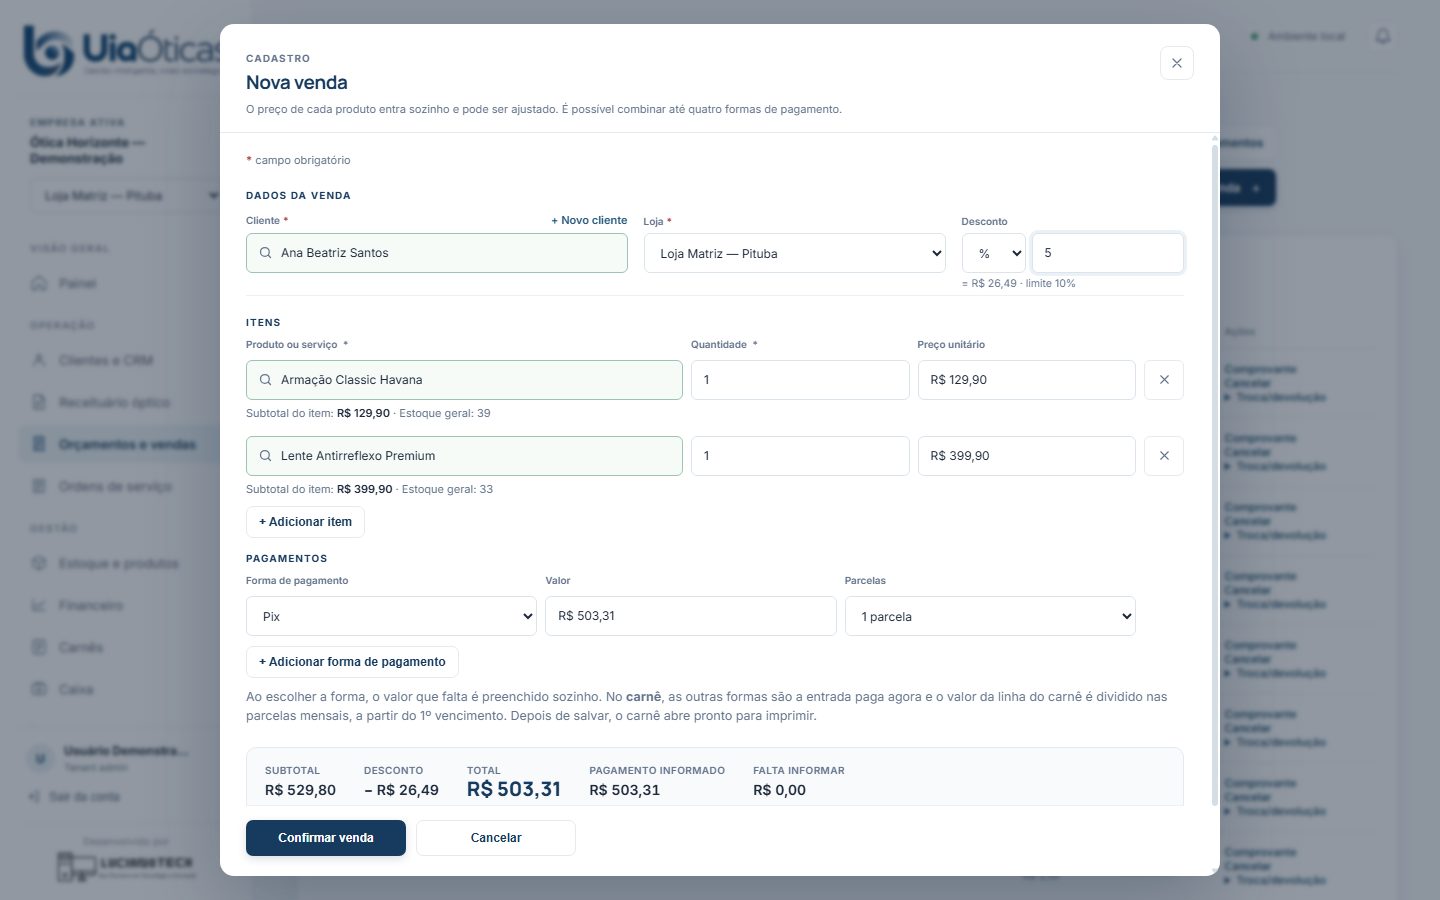This screenshot has height=900, width=1440.
Task: Remove the Armação Classic Havana item row
Action: point(1164,380)
